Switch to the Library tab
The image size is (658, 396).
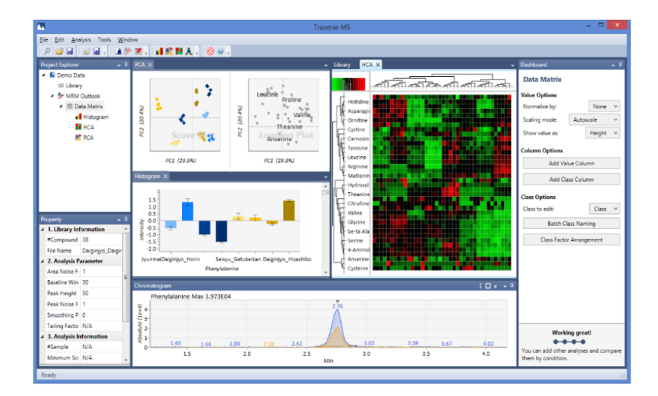coord(342,65)
